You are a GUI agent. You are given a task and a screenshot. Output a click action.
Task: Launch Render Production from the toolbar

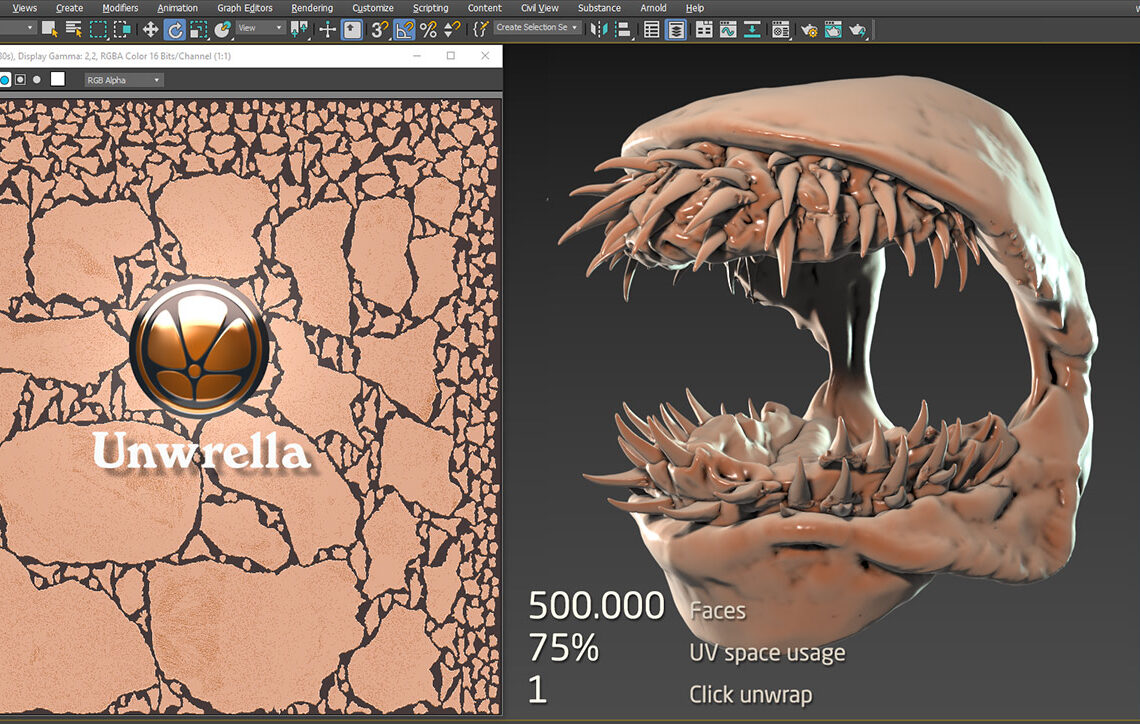859,29
